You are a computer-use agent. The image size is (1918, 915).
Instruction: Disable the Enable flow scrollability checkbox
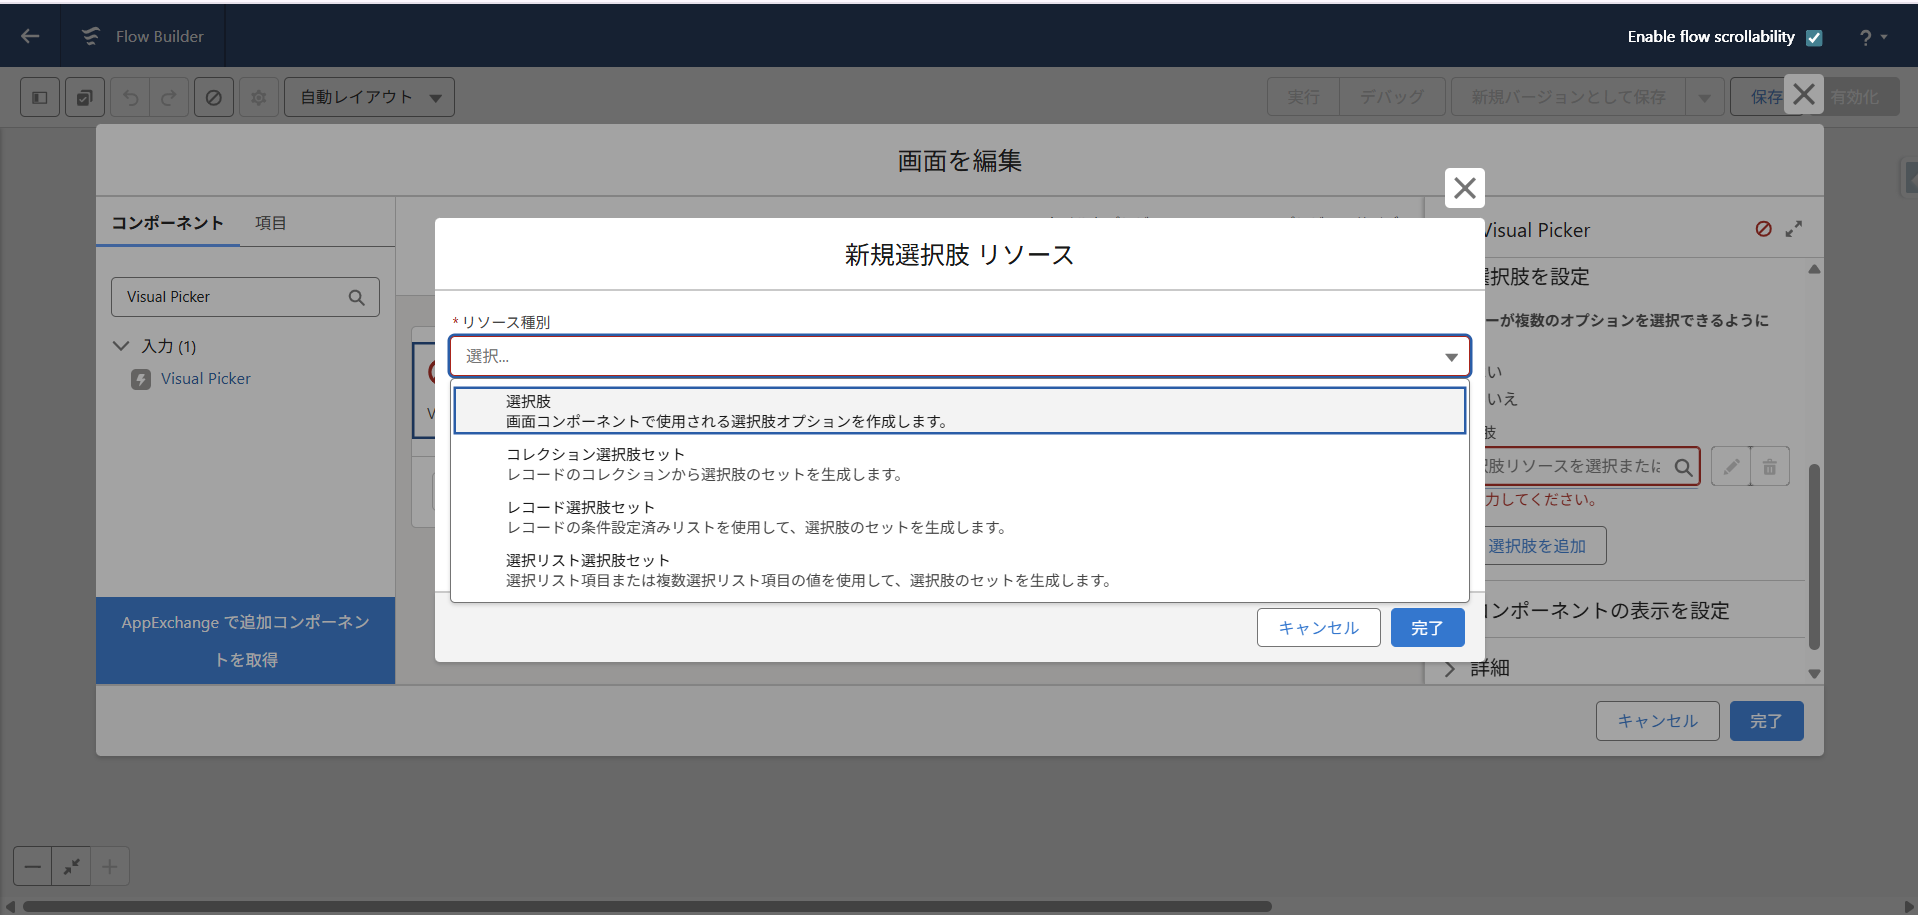point(1814,37)
